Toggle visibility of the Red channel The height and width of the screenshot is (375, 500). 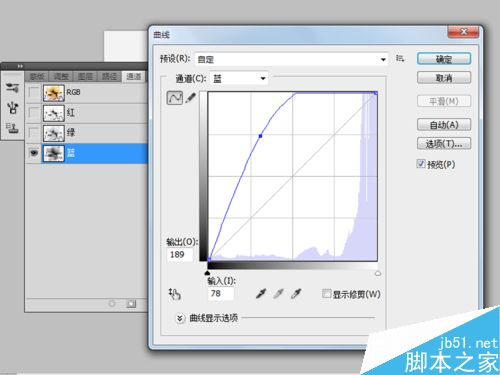(34, 113)
